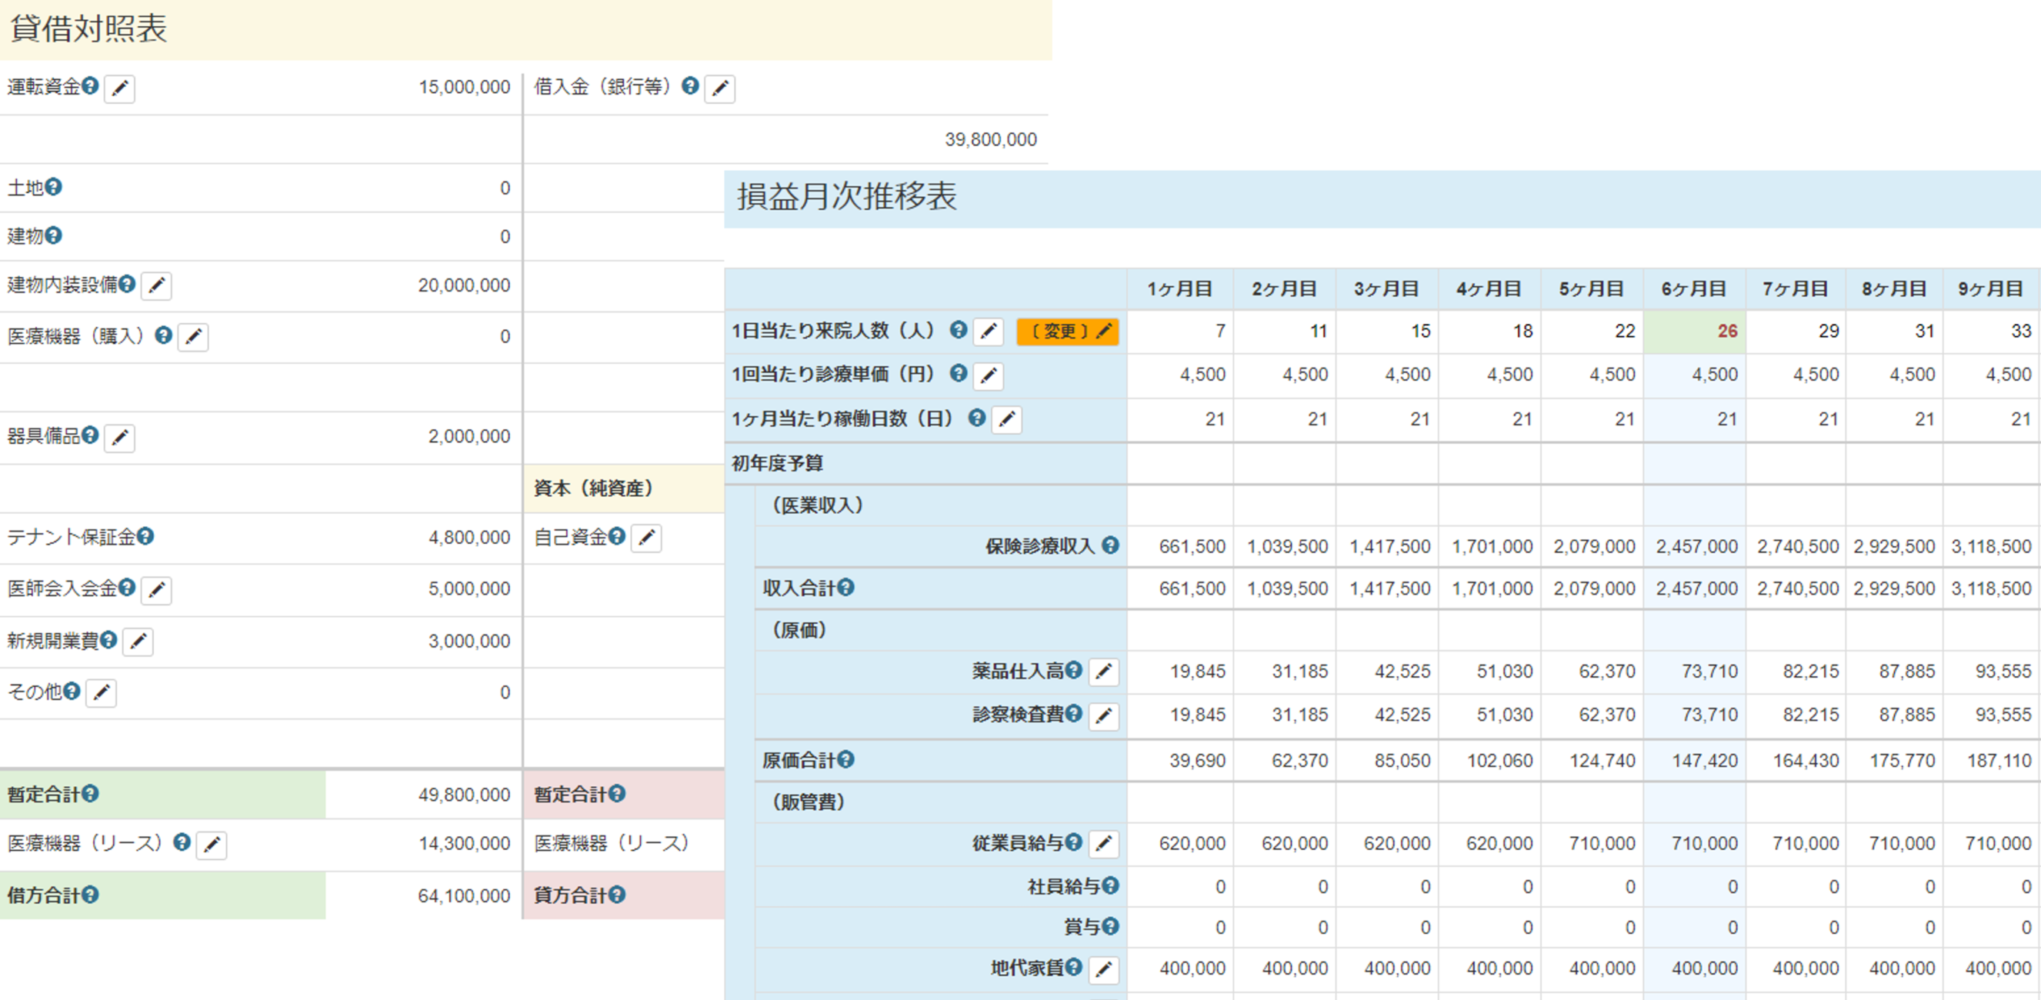Open help for テナント保証金
Image resolution: width=2041 pixels, height=1000 pixels.
pyautogui.click(x=146, y=536)
